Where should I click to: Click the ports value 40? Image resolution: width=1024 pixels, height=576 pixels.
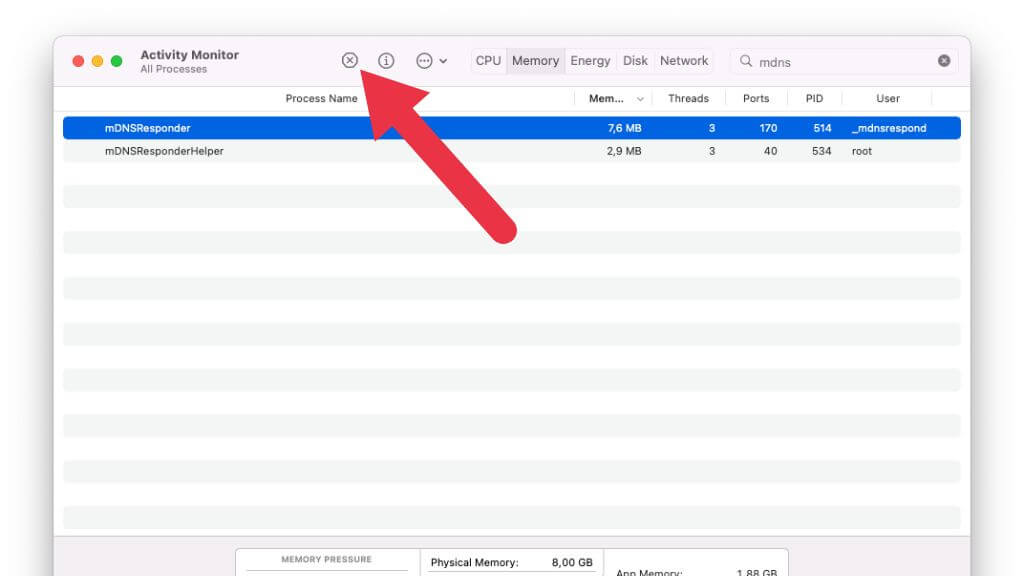click(771, 151)
